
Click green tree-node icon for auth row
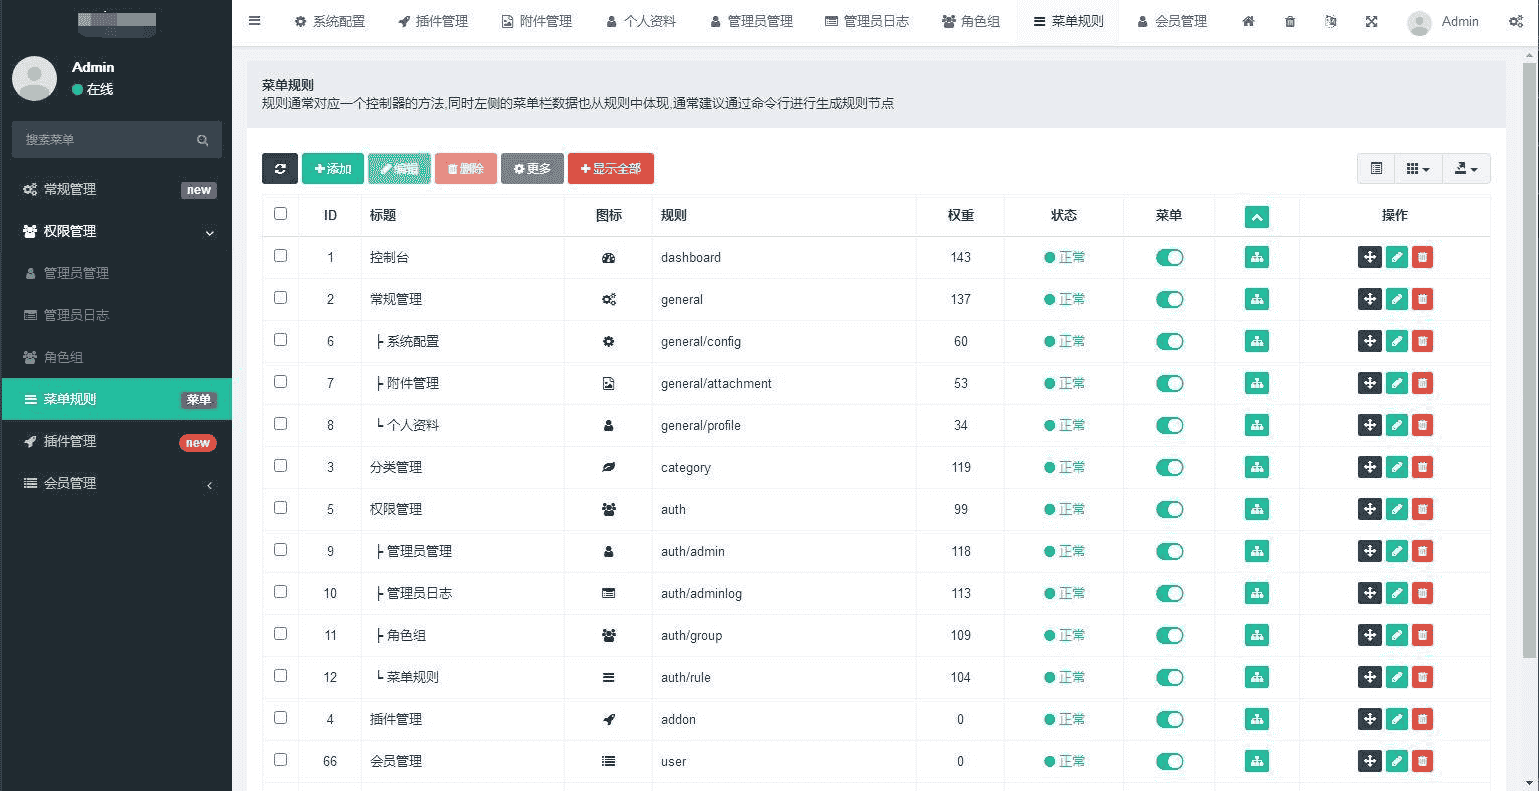1256,509
